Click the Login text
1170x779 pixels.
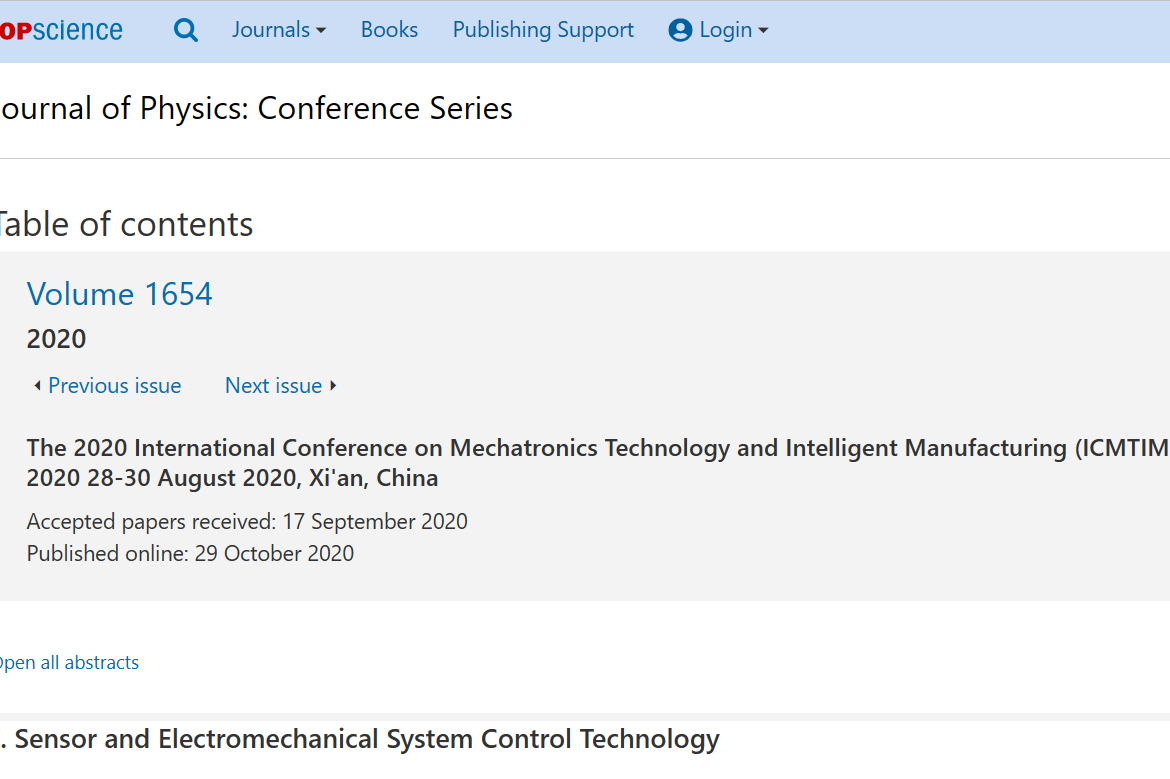pyautogui.click(x=725, y=30)
